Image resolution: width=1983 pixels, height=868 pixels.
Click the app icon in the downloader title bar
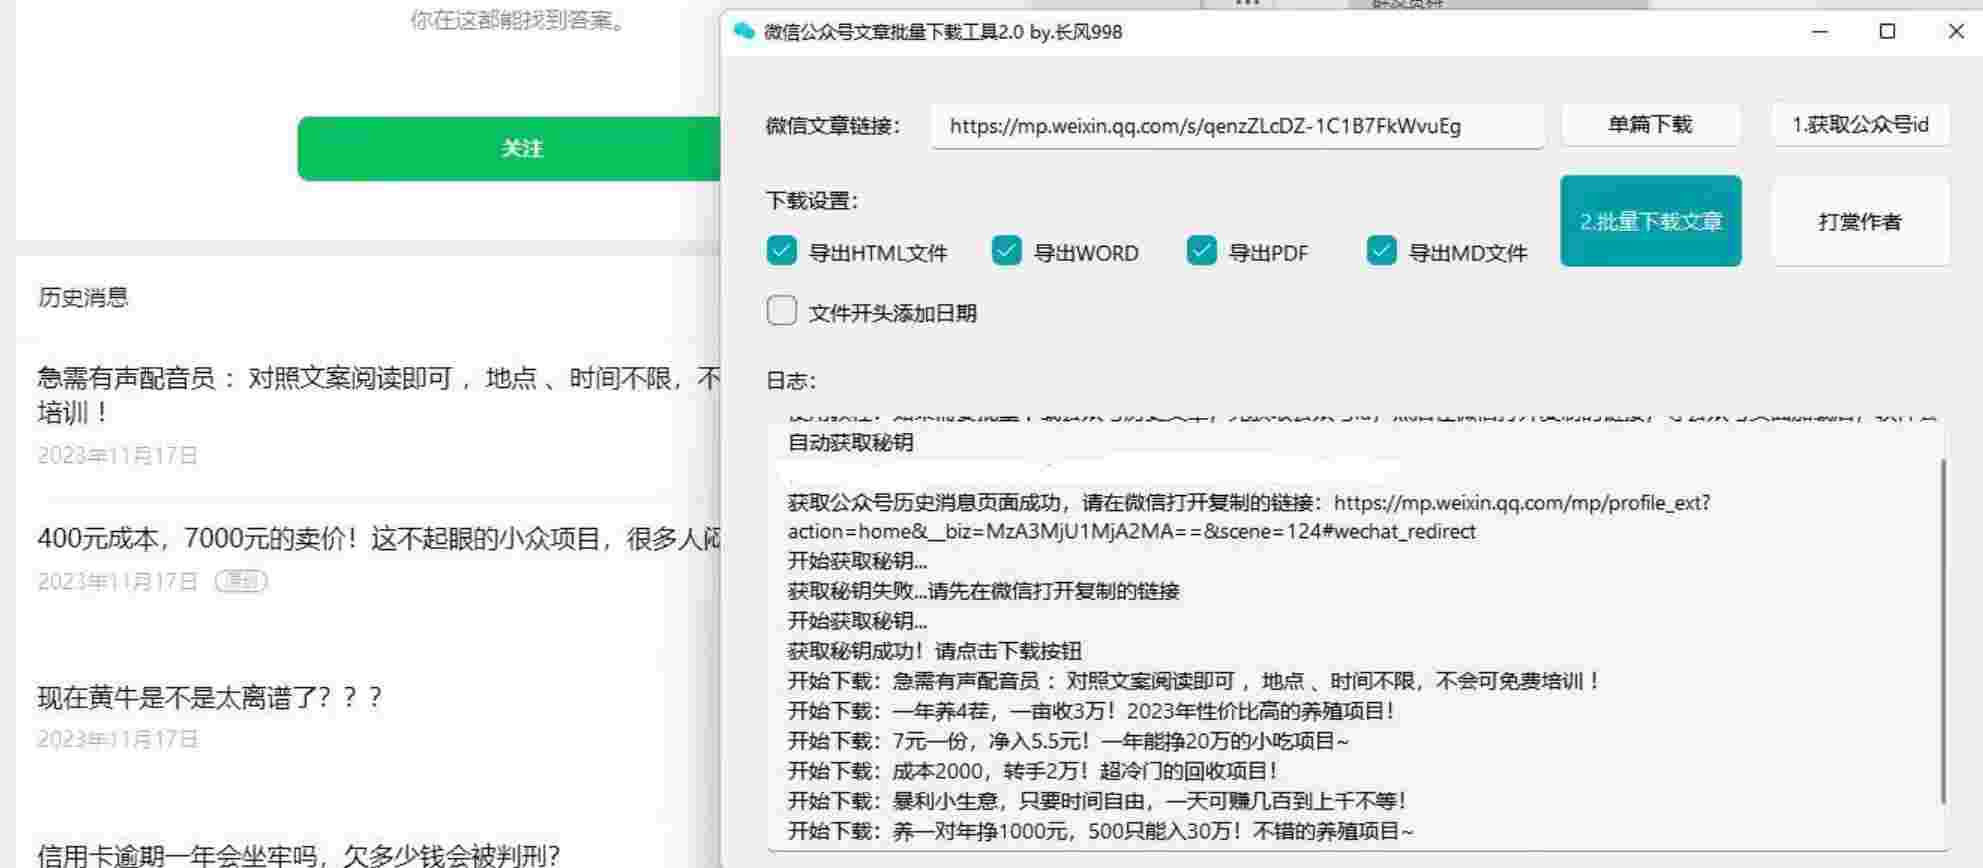[743, 31]
